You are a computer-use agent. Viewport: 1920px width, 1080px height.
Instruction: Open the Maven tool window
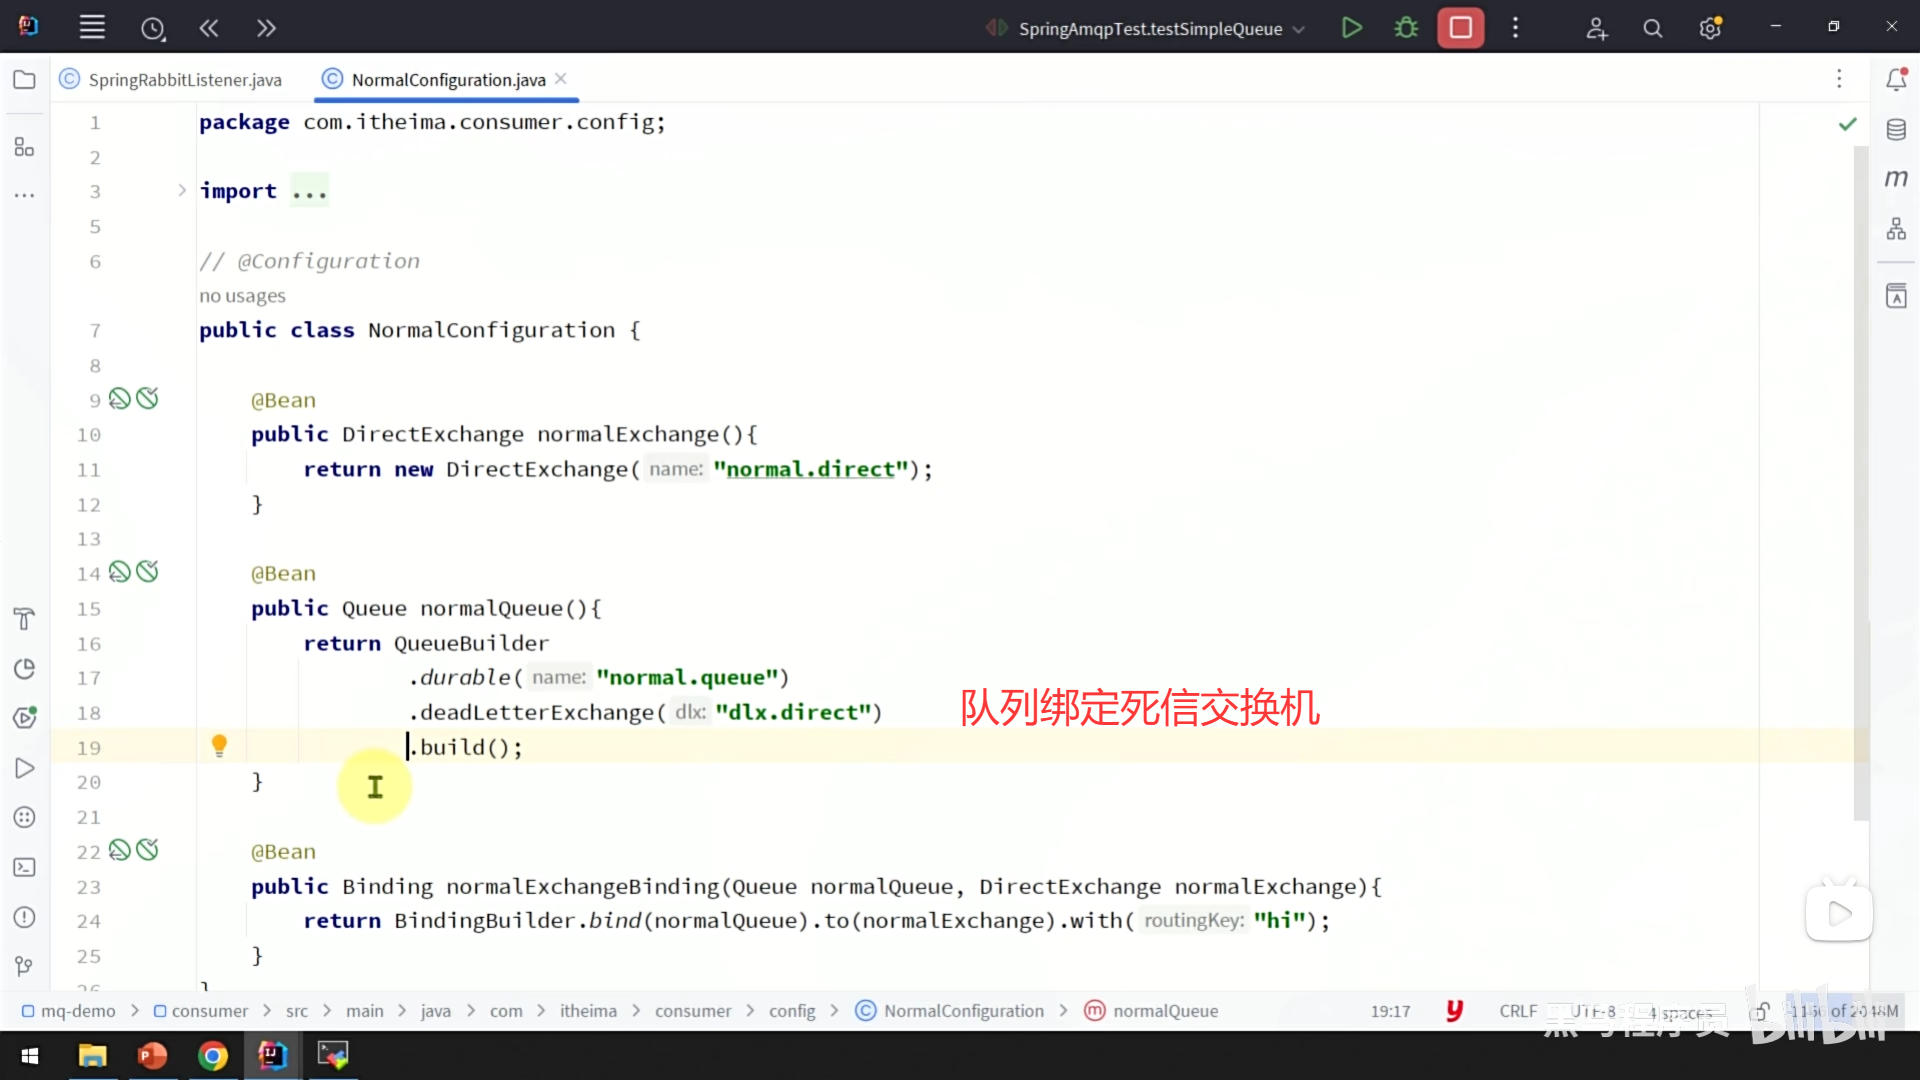coord(1896,179)
